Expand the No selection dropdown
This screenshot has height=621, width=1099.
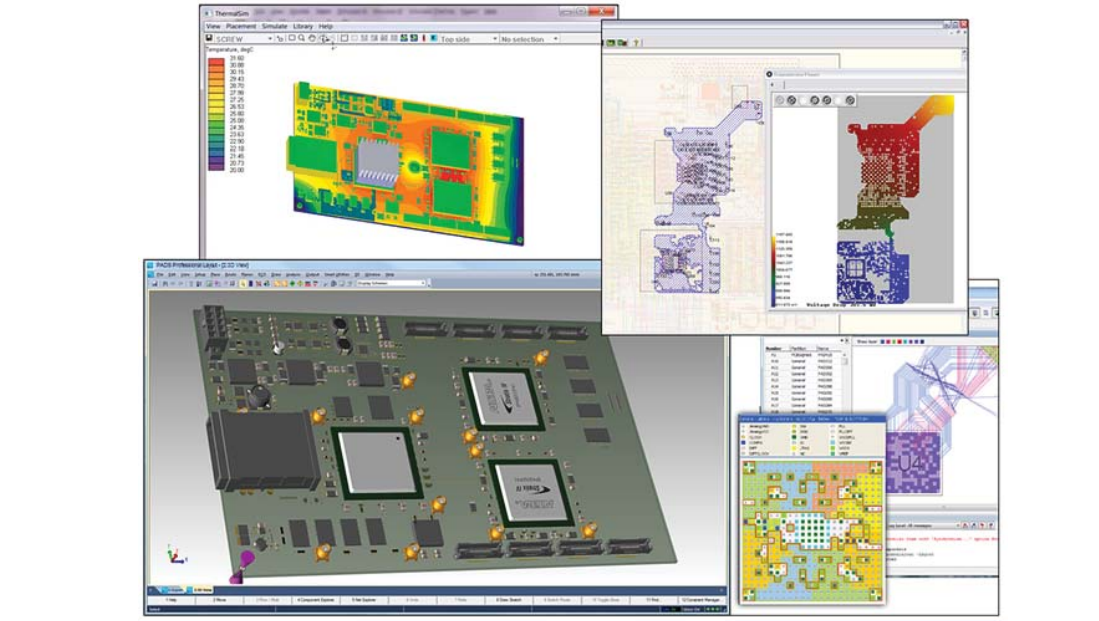coord(555,39)
